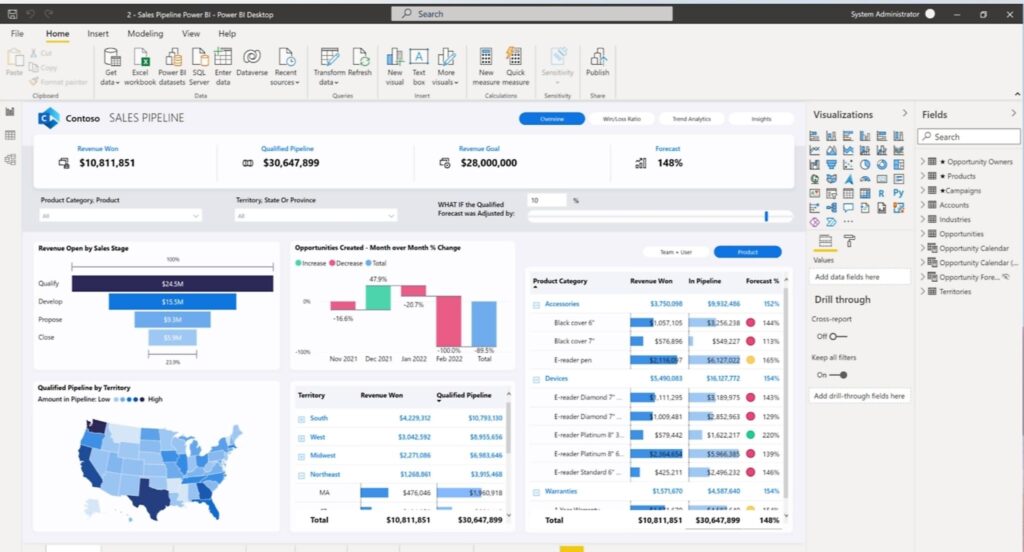The width and height of the screenshot is (1024, 552).
Task: Toggle the Keep all filters switch
Action: (838, 375)
